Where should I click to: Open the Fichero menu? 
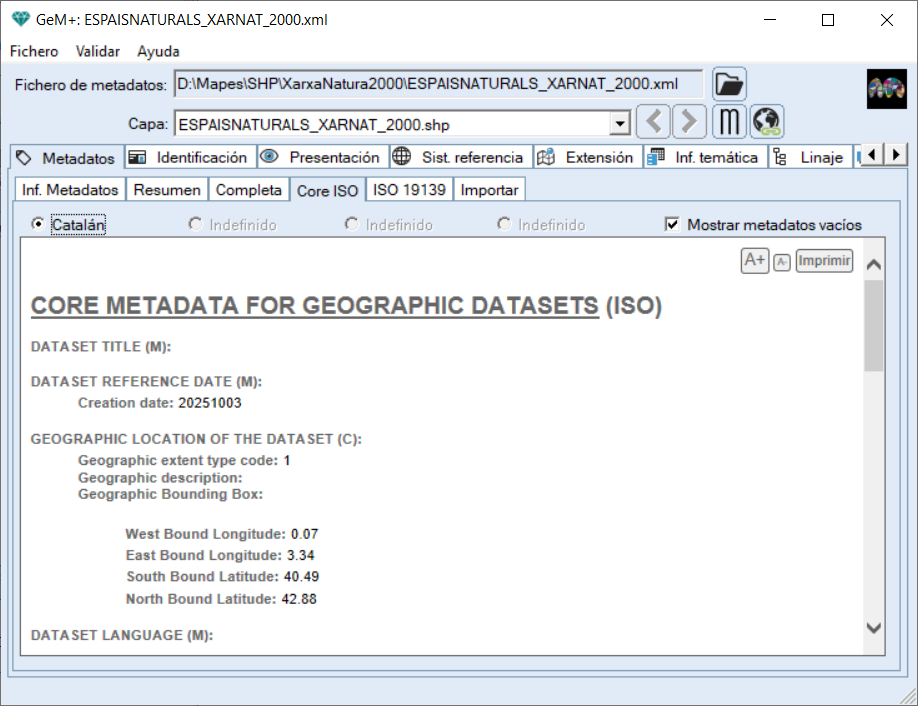click(34, 51)
